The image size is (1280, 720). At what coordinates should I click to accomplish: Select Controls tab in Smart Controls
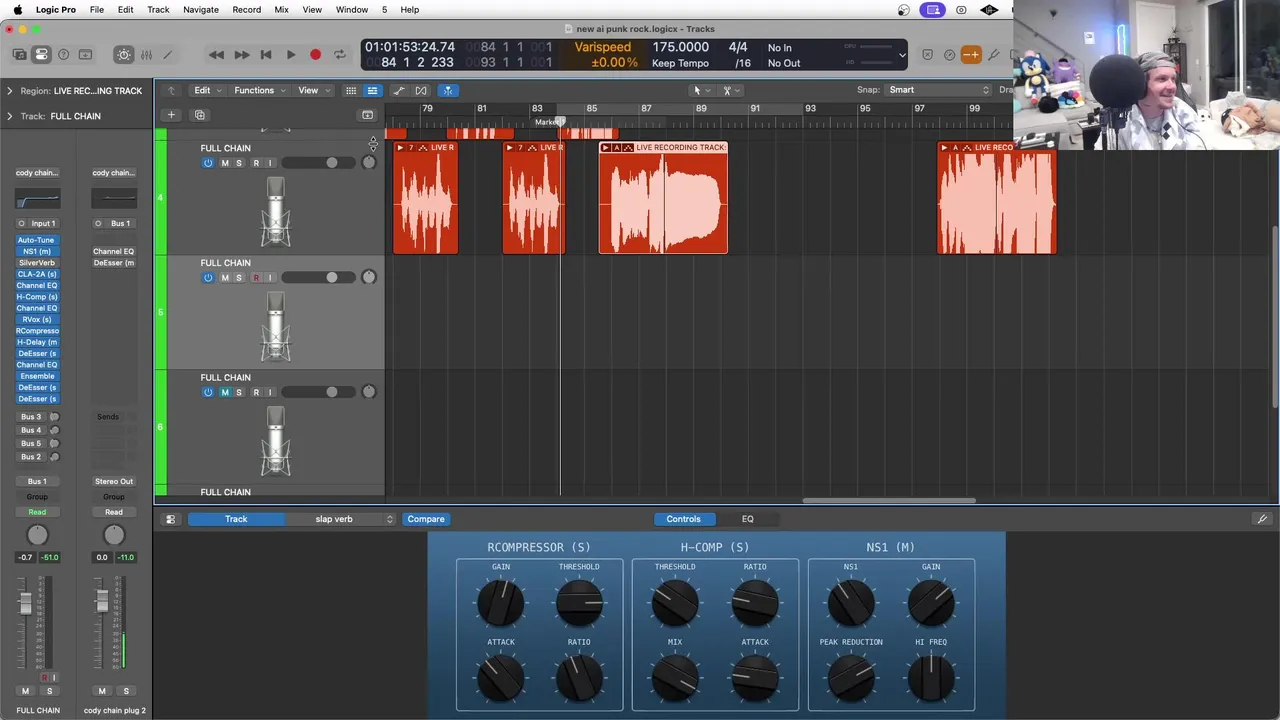[x=684, y=519]
